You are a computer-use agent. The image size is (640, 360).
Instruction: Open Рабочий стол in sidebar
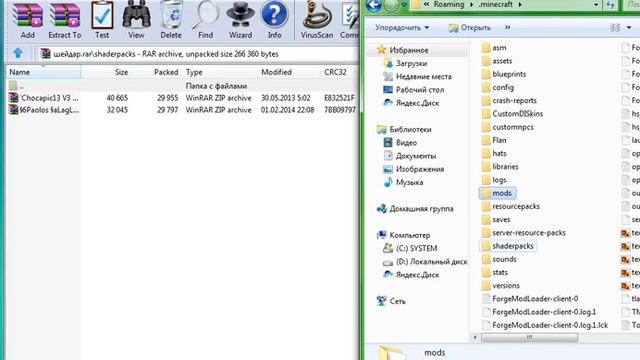[x=420, y=90]
